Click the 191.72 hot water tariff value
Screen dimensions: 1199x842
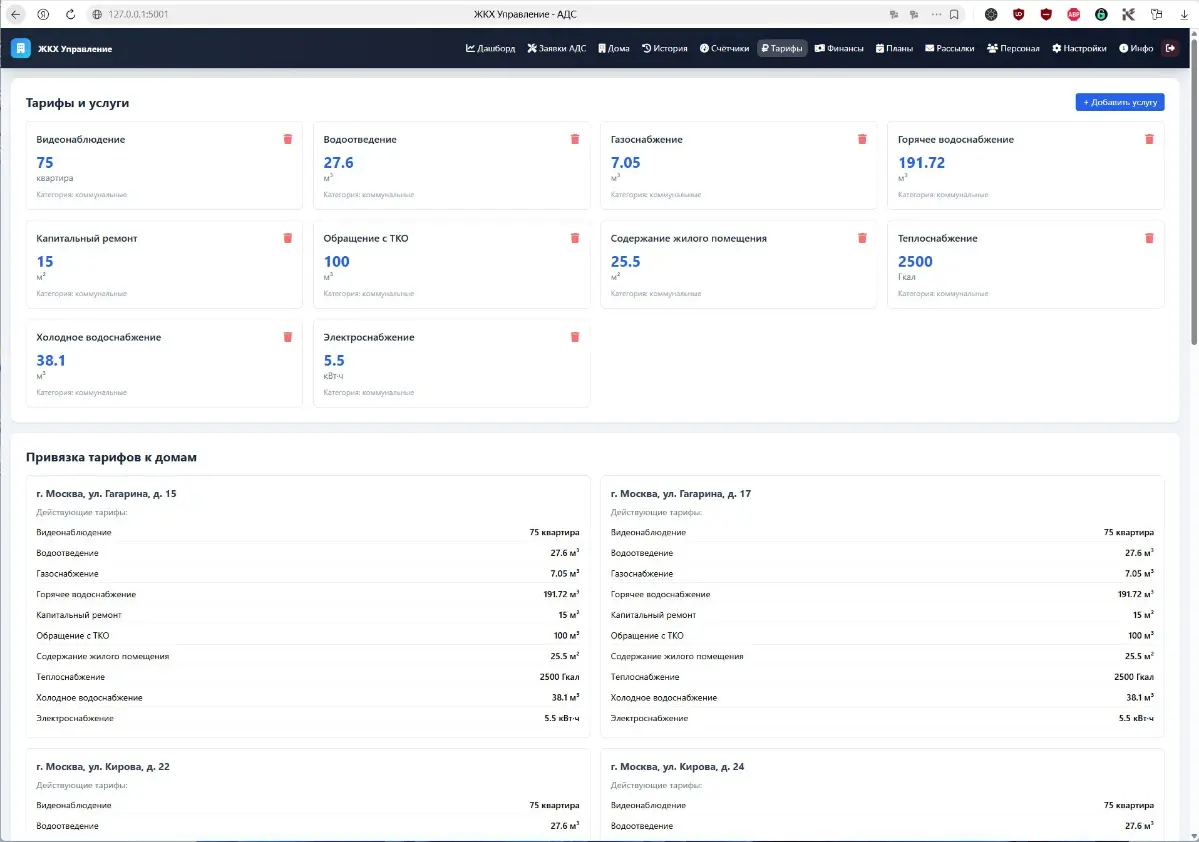921,162
